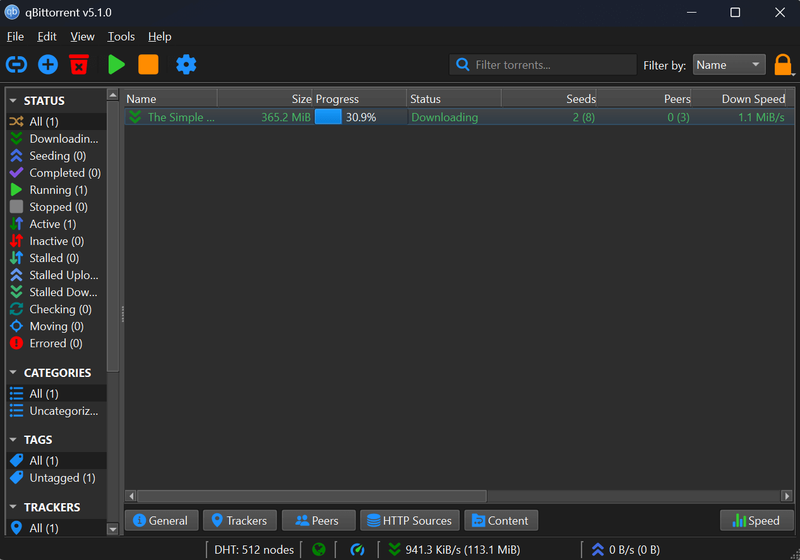Image resolution: width=800 pixels, height=560 pixels.
Task: Select the "The Simple ..." torrent row
Action: tap(459, 117)
